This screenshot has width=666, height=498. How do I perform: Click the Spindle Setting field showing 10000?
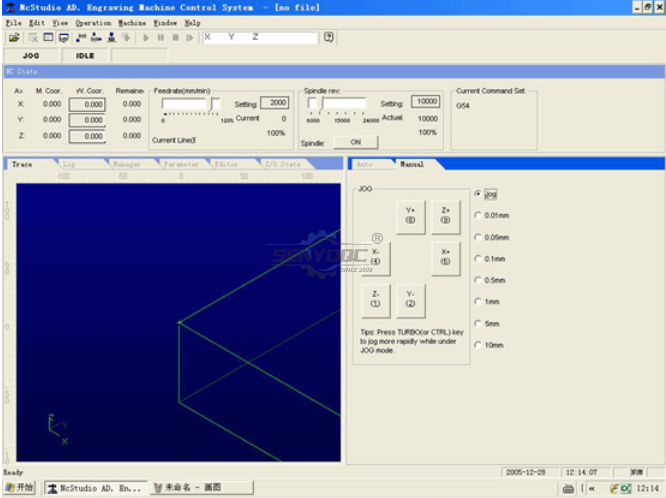(x=426, y=101)
